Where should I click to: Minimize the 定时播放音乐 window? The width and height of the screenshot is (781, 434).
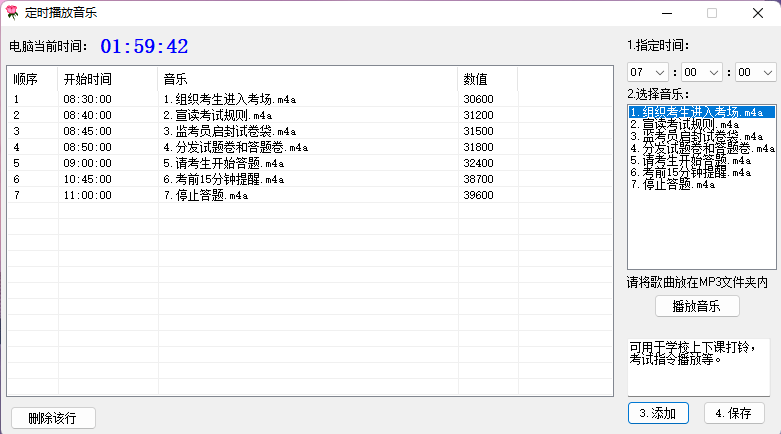[667, 13]
